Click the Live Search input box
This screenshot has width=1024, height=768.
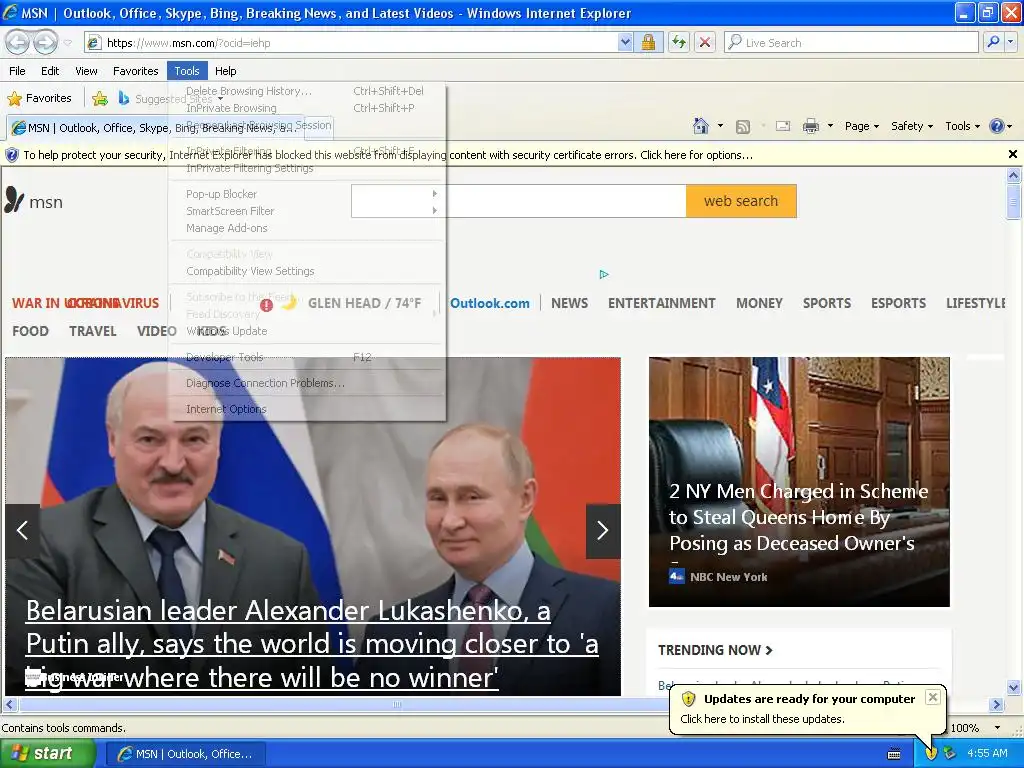click(852, 43)
